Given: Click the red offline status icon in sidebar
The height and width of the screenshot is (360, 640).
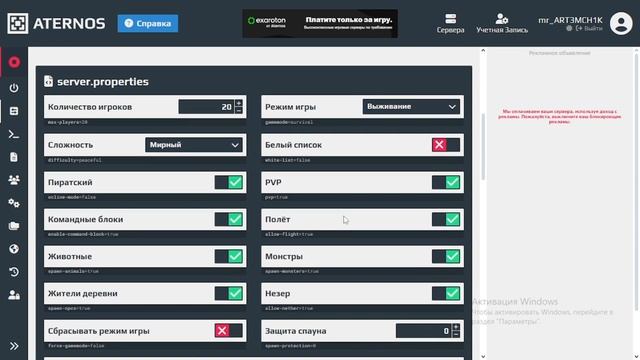Looking at the screenshot, I should pyautogui.click(x=14, y=62).
